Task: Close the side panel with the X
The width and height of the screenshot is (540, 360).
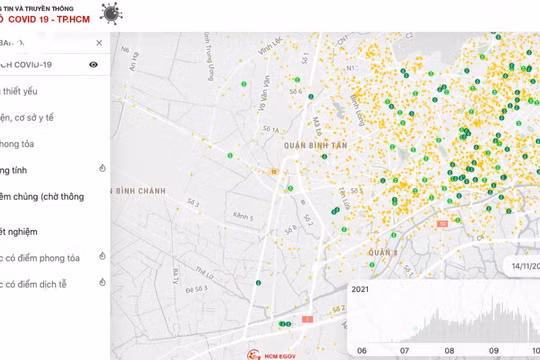Action: tap(99, 43)
